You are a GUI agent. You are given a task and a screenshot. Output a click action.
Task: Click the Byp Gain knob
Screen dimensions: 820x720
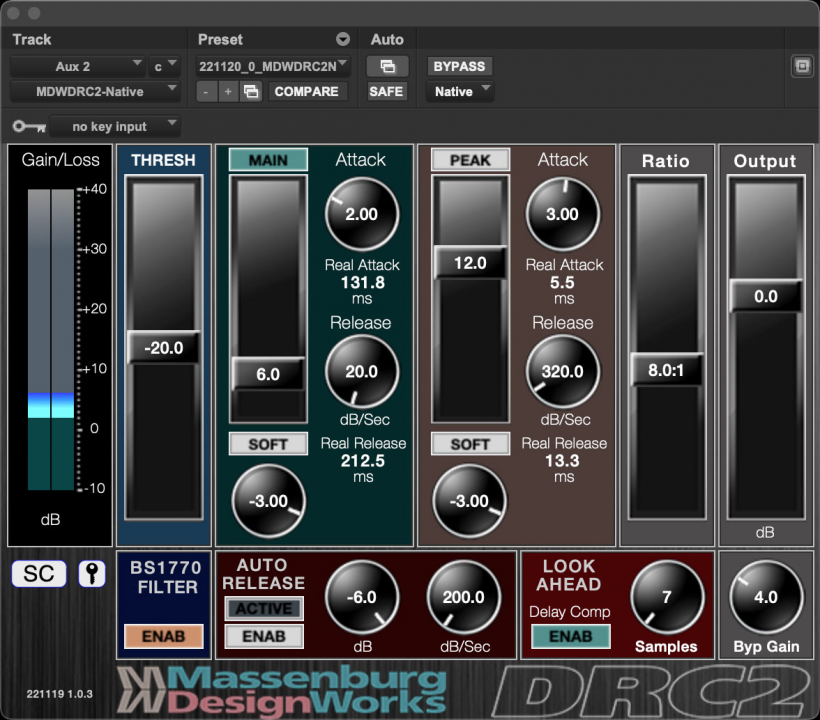pos(765,598)
